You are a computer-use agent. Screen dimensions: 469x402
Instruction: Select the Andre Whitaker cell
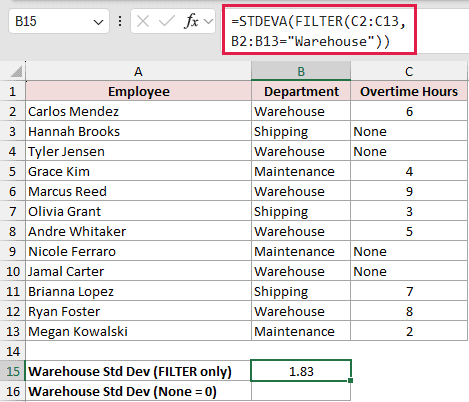pos(138,231)
